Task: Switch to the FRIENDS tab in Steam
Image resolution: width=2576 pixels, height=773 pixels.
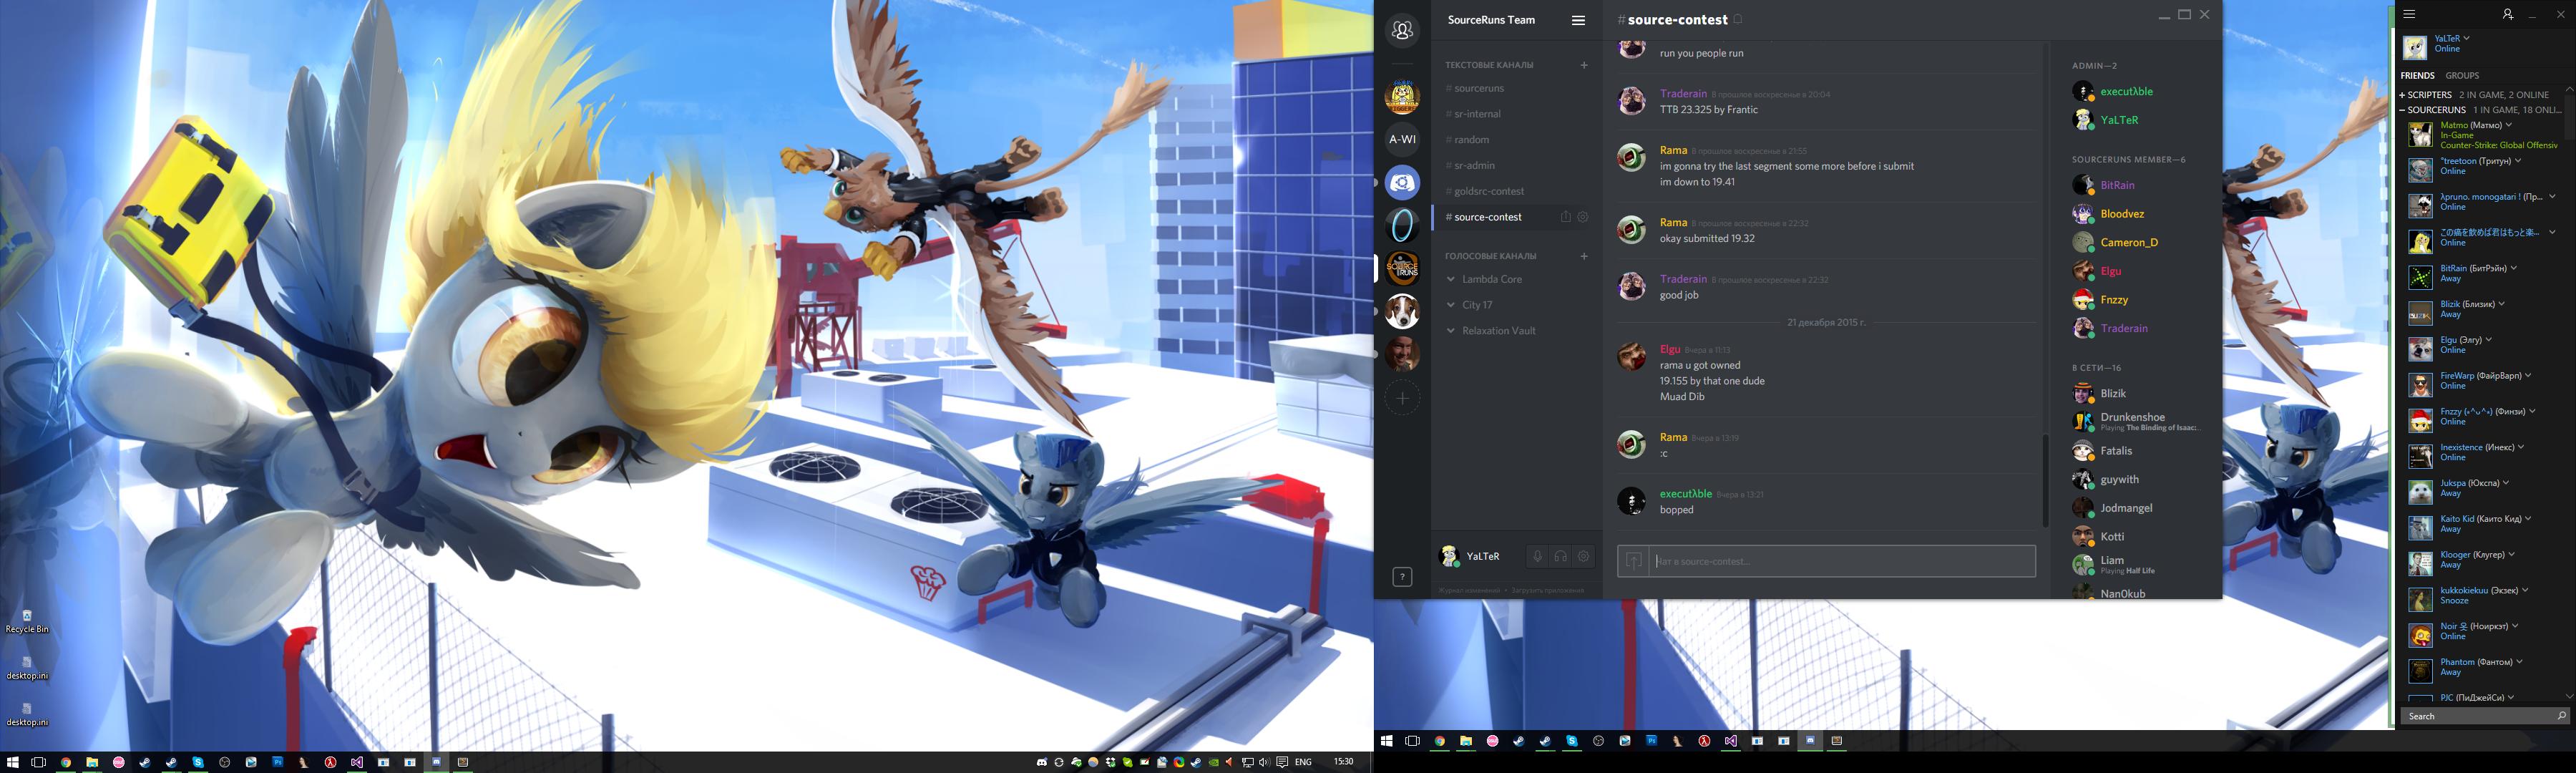Action: click(x=2417, y=76)
